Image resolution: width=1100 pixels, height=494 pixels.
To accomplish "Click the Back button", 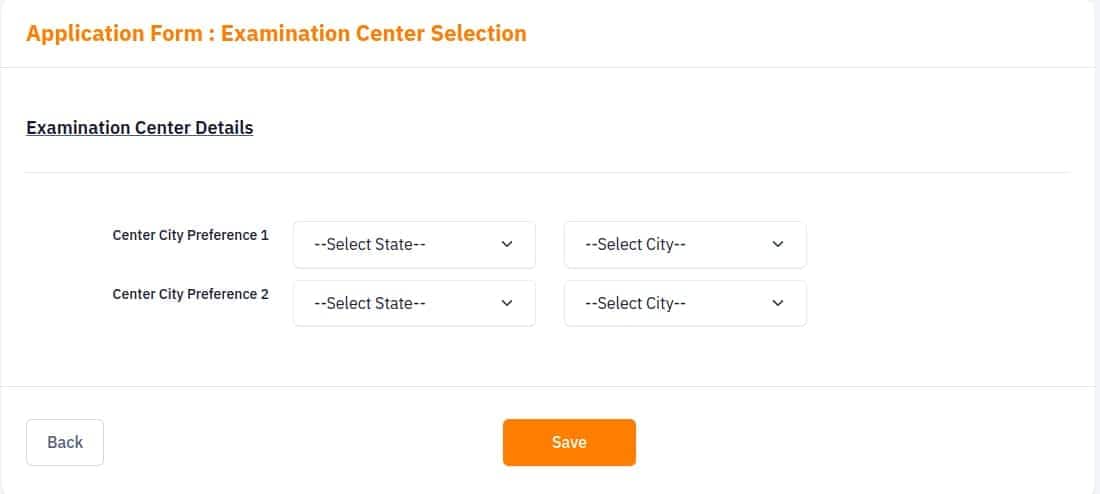I will click(65, 442).
